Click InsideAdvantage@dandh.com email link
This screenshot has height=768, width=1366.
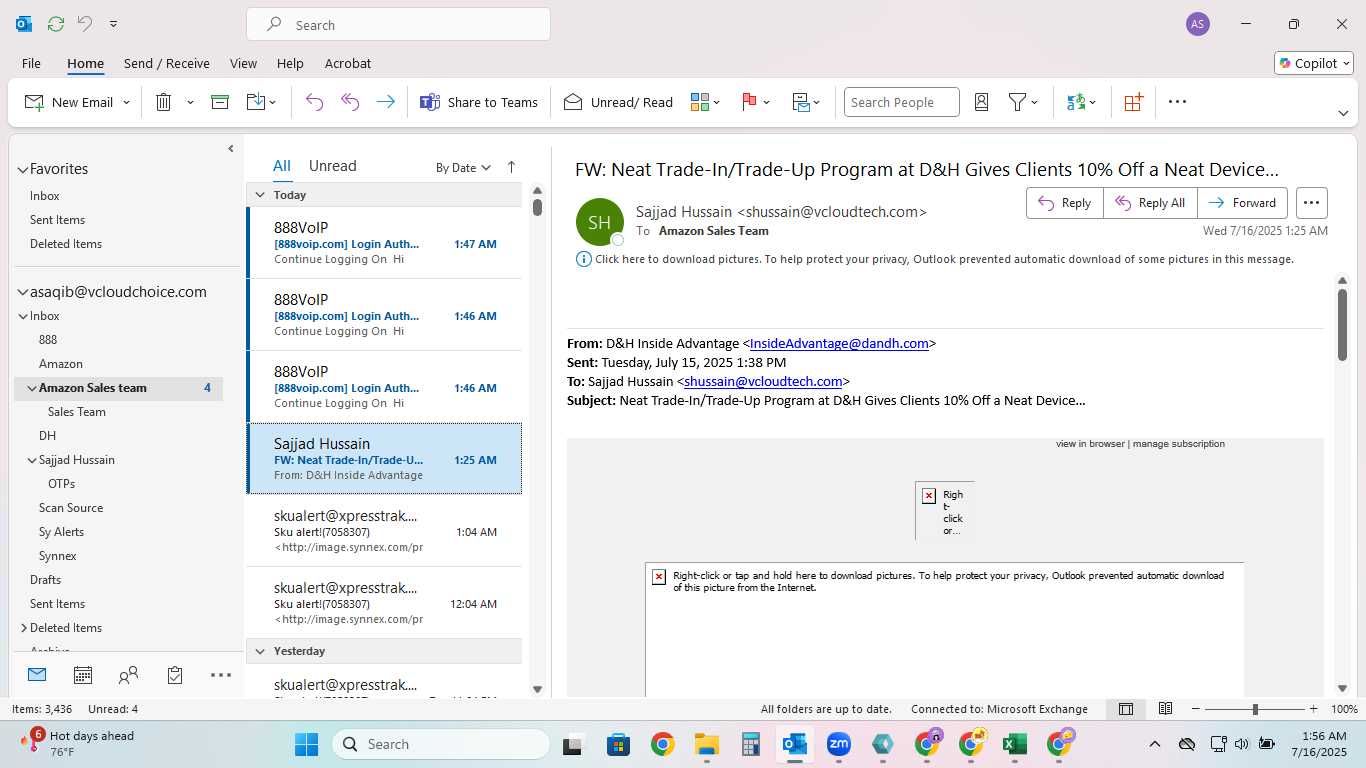[839, 343]
